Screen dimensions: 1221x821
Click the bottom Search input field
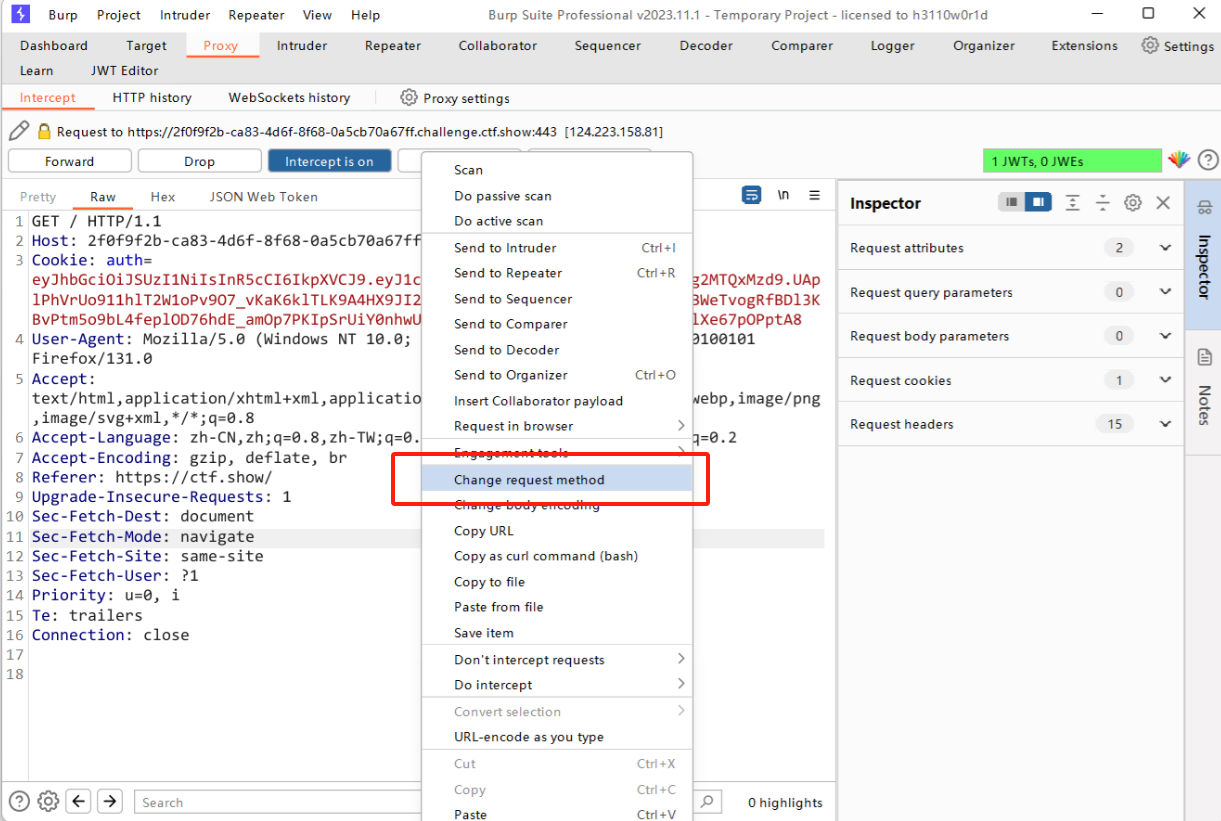270,802
